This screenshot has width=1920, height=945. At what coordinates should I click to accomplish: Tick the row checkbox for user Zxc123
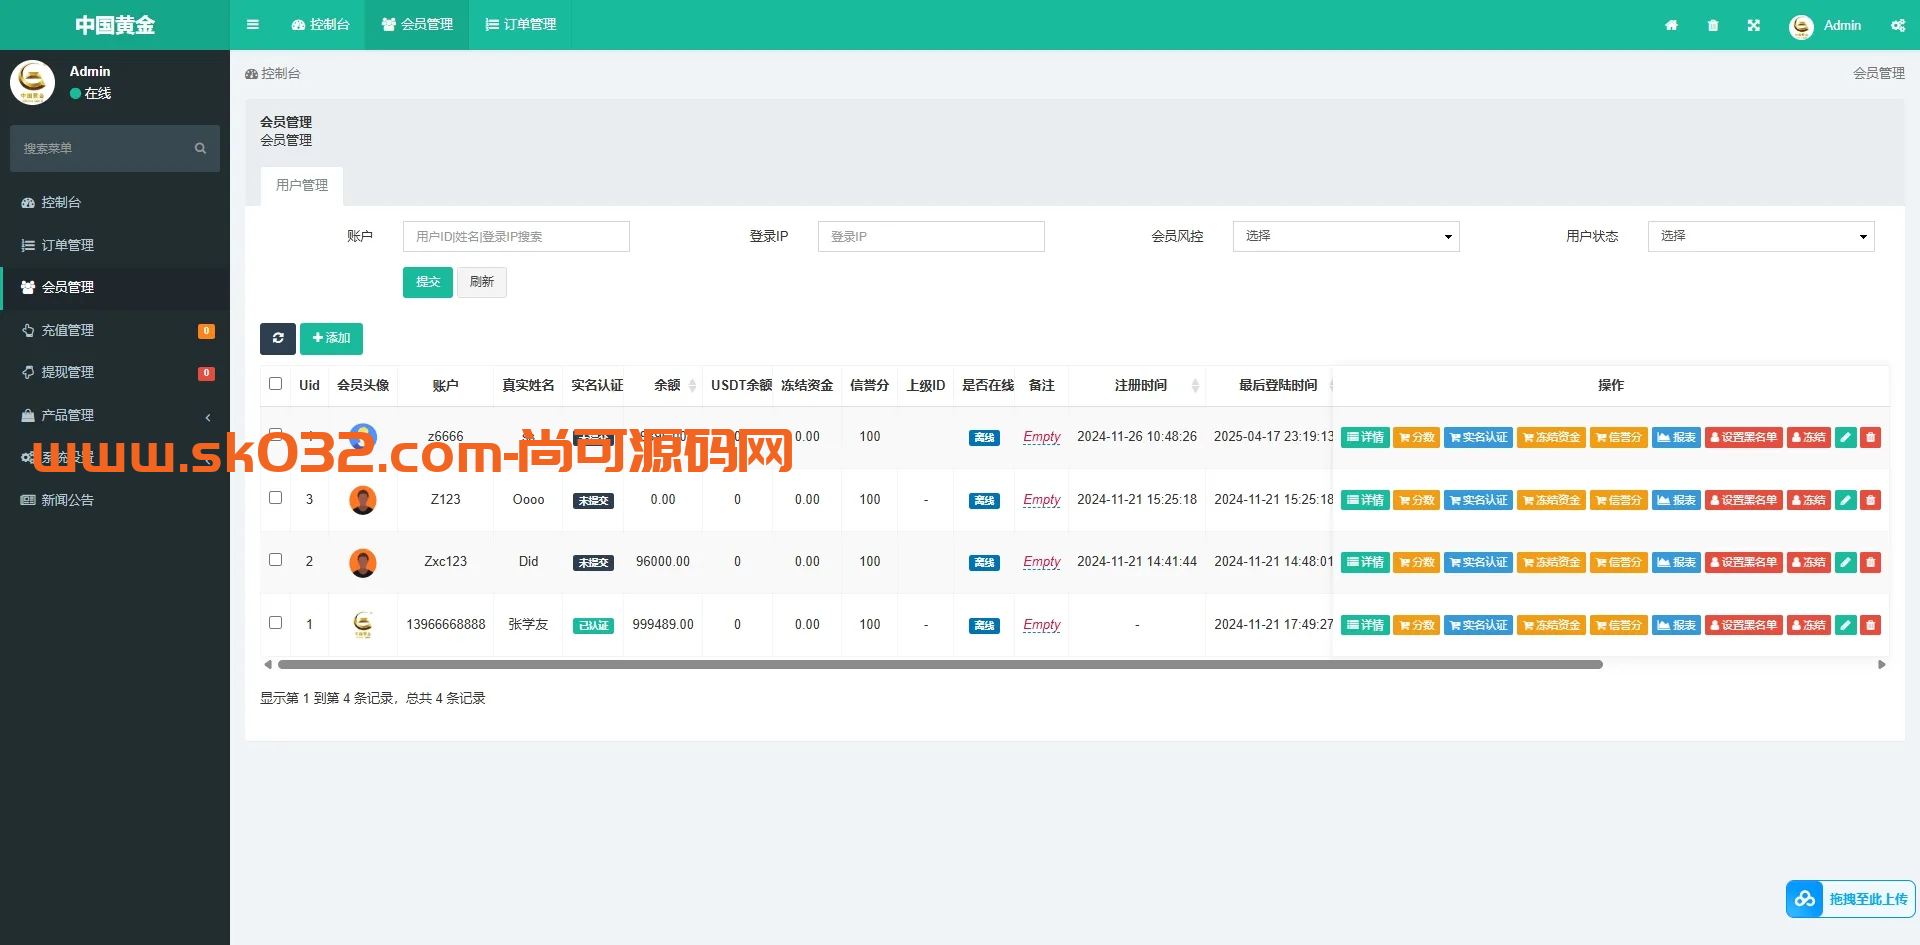click(275, 561)
